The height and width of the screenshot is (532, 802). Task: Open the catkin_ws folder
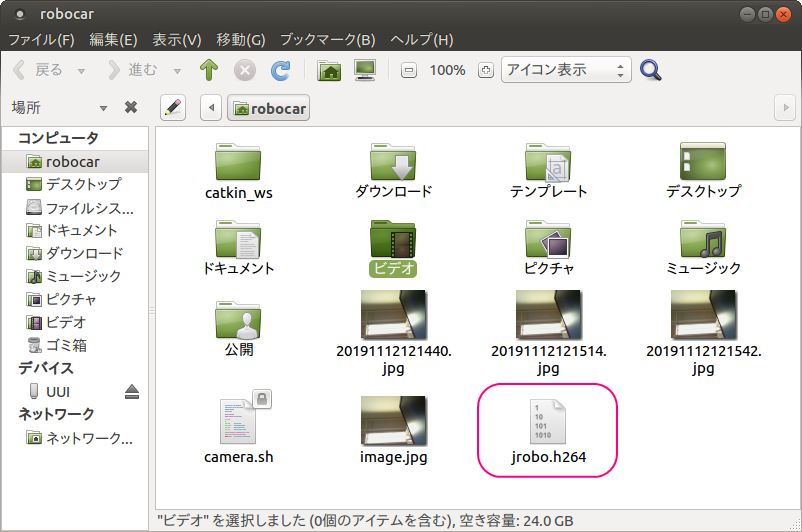point(238,171)
